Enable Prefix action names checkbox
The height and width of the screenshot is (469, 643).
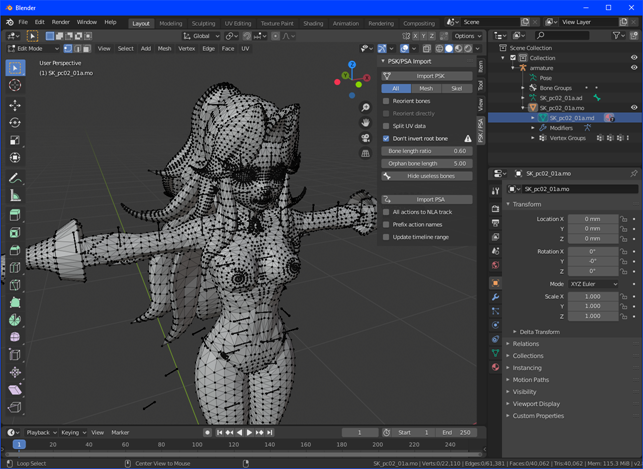[x=386, y=225]
